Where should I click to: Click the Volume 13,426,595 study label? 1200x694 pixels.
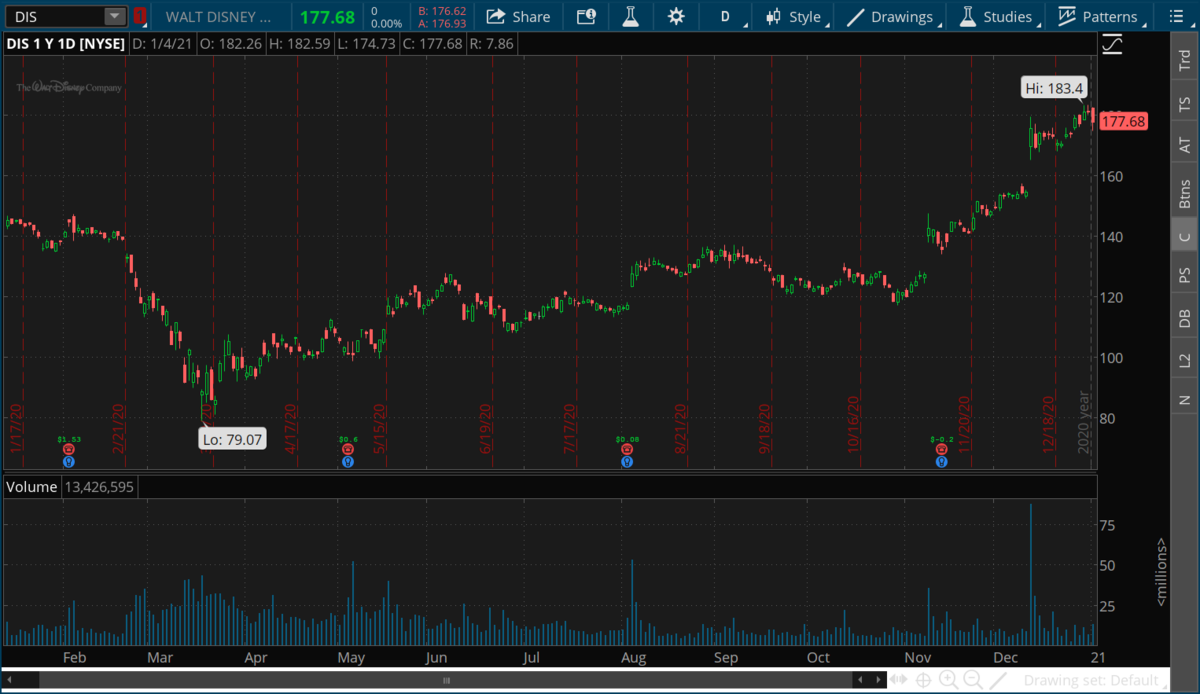(70, 487)
